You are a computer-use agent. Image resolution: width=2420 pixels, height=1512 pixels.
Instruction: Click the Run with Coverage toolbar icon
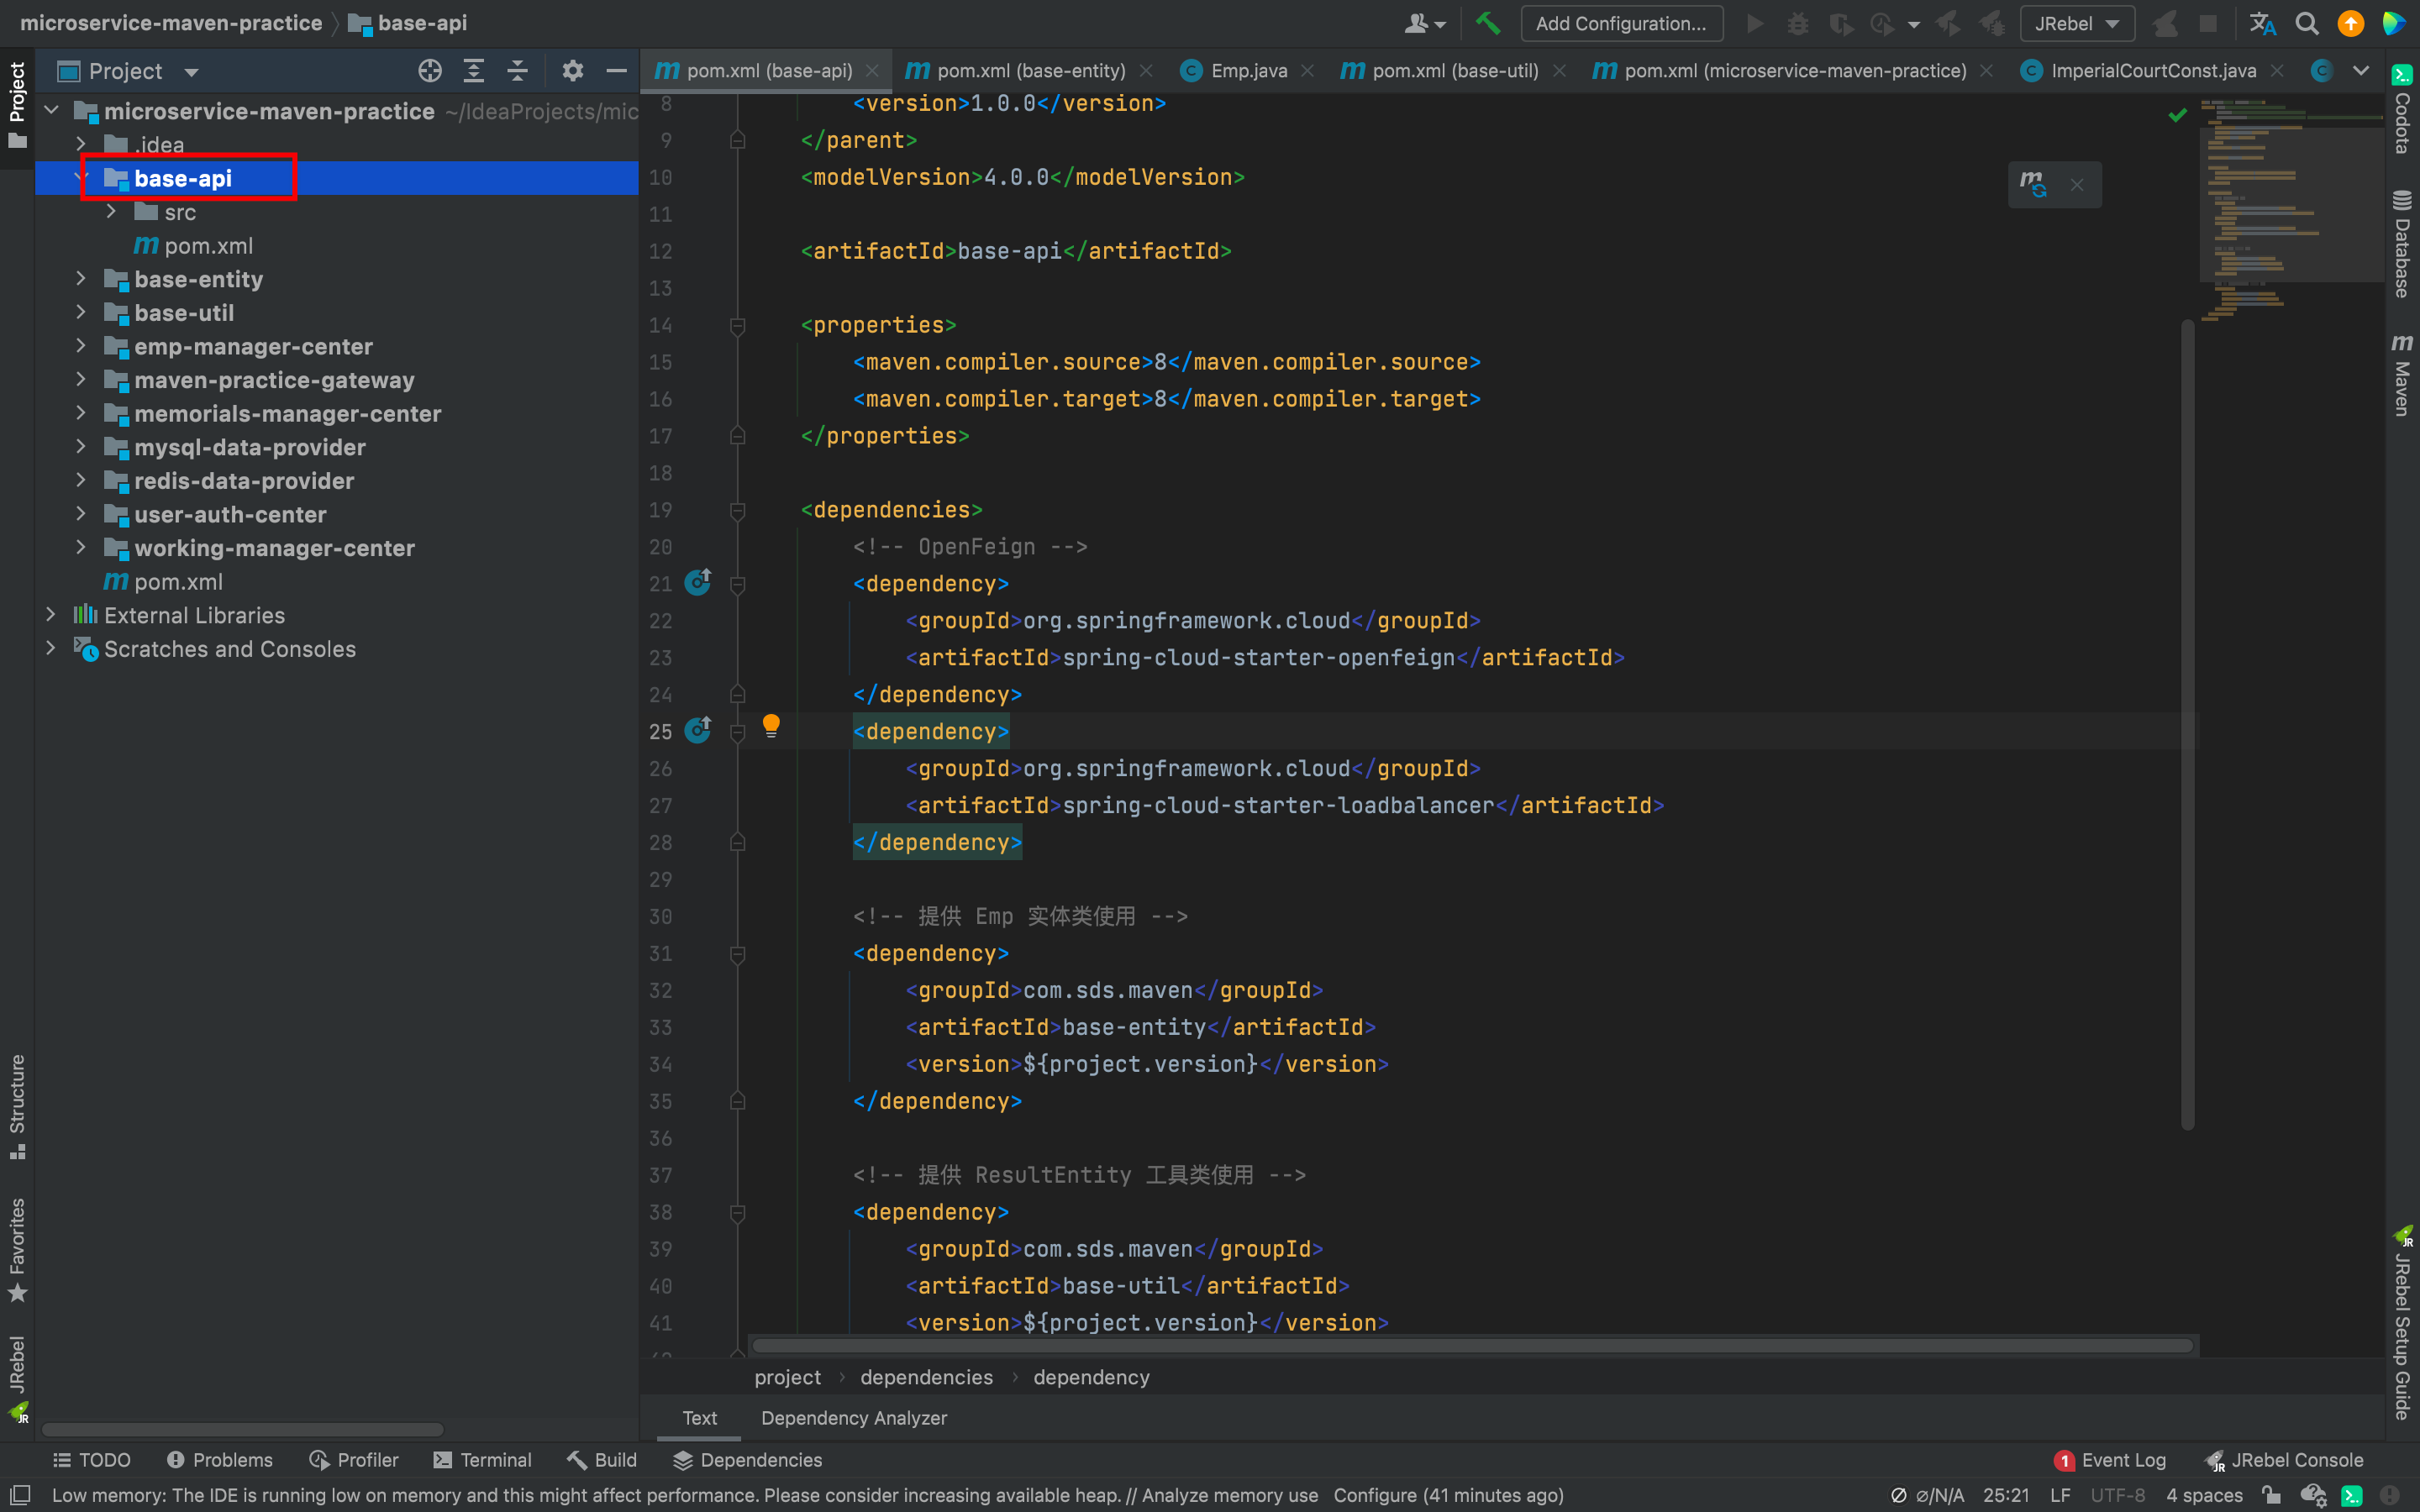coord(1840,23)
